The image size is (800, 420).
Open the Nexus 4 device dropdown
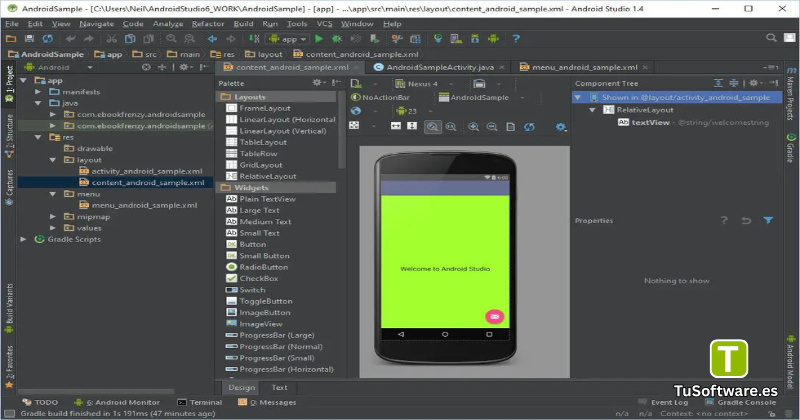[x=424, y=84]
